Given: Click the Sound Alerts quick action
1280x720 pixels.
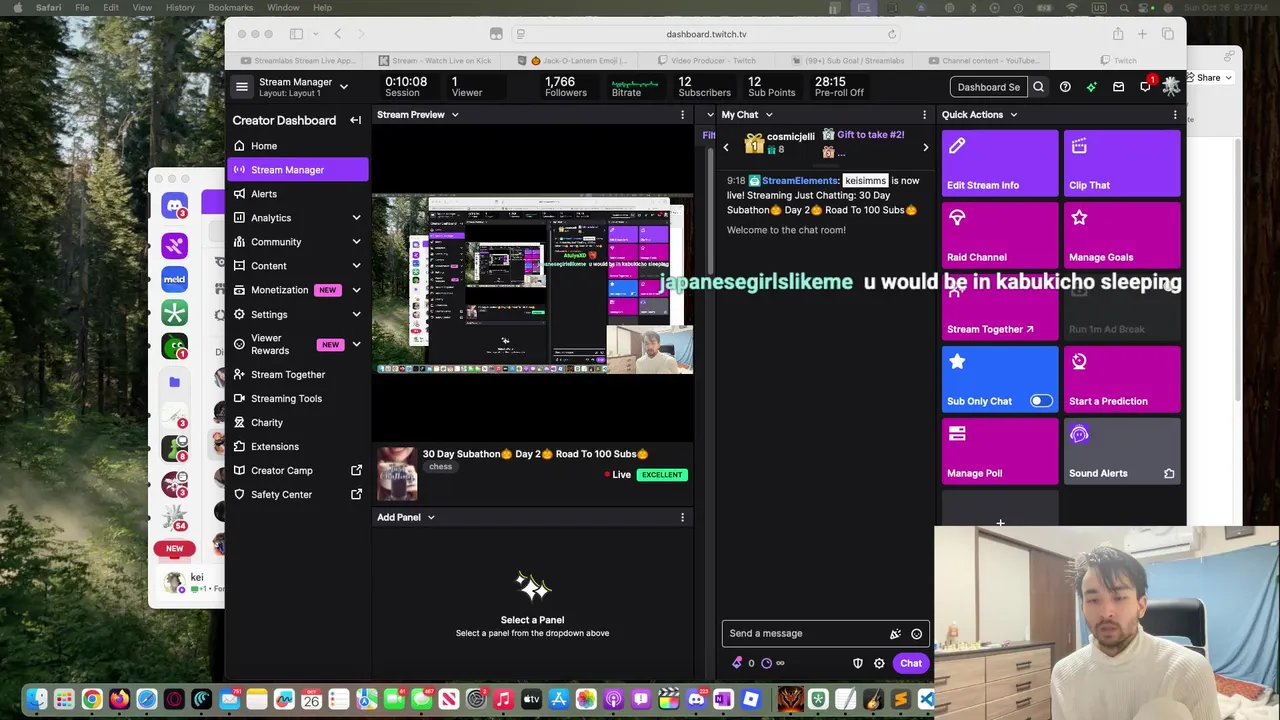Looking at the screenshot, I should (x=1122, y=450).
